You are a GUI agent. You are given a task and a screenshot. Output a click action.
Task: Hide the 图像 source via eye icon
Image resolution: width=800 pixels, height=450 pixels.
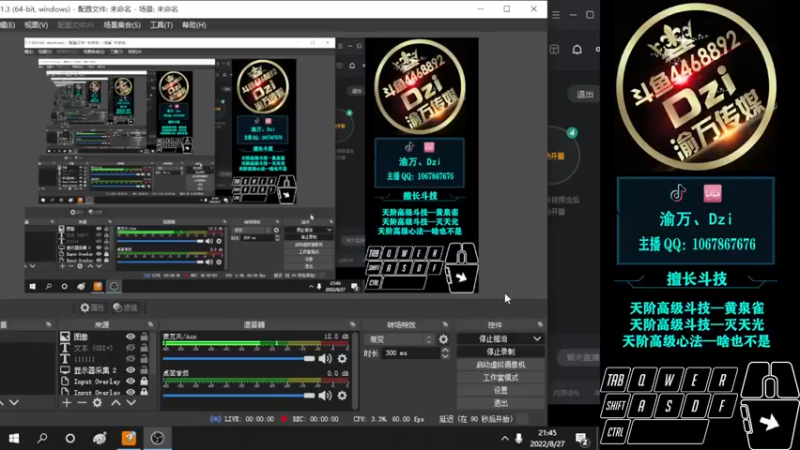[x=131, y=337]
